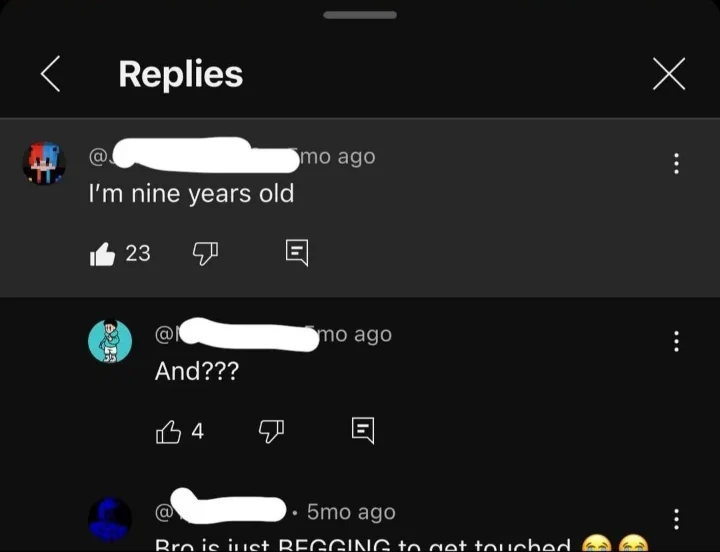Click reply icon under "And???" comment

[x=363, y=430]
